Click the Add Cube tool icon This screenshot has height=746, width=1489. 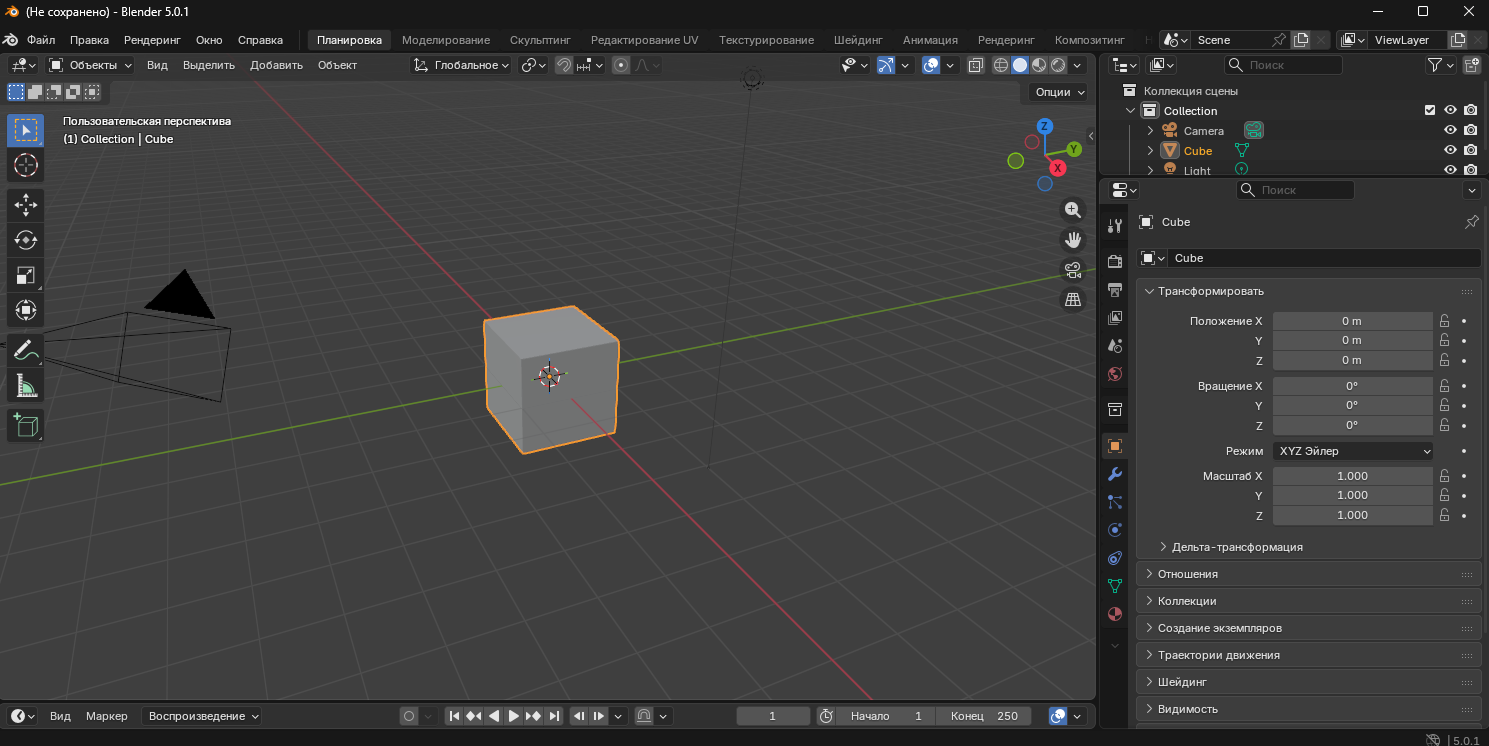point(26,426)
